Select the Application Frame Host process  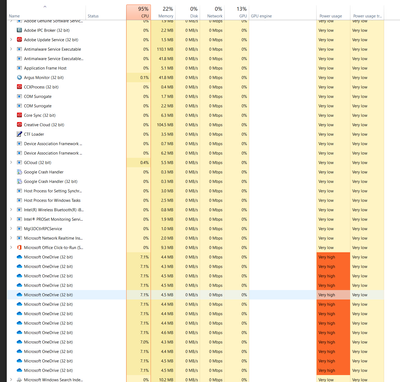tap(195, 68)
